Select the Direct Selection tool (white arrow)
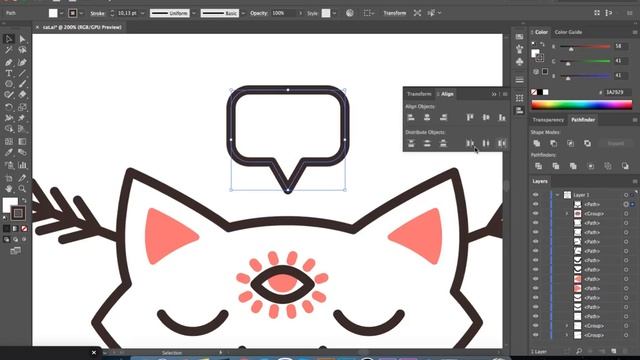This screenshot has height=360, width=640. (x=22, y=39)
